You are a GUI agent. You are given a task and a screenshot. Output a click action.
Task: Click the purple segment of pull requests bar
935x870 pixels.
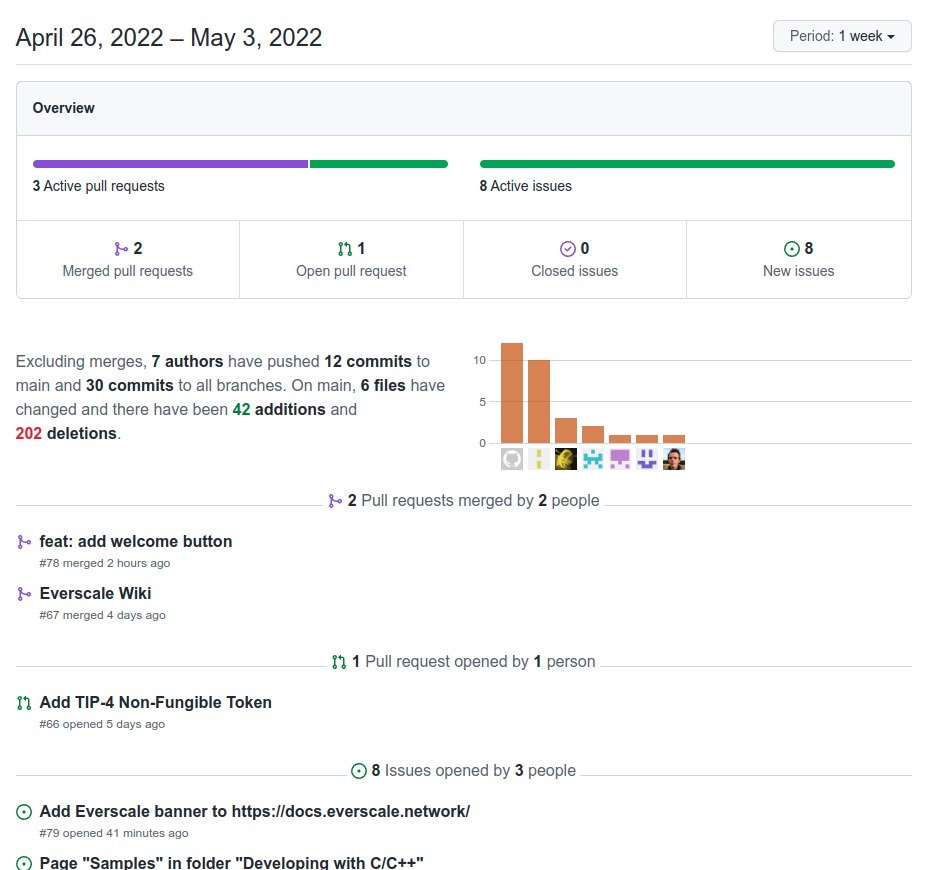(170, 164)
